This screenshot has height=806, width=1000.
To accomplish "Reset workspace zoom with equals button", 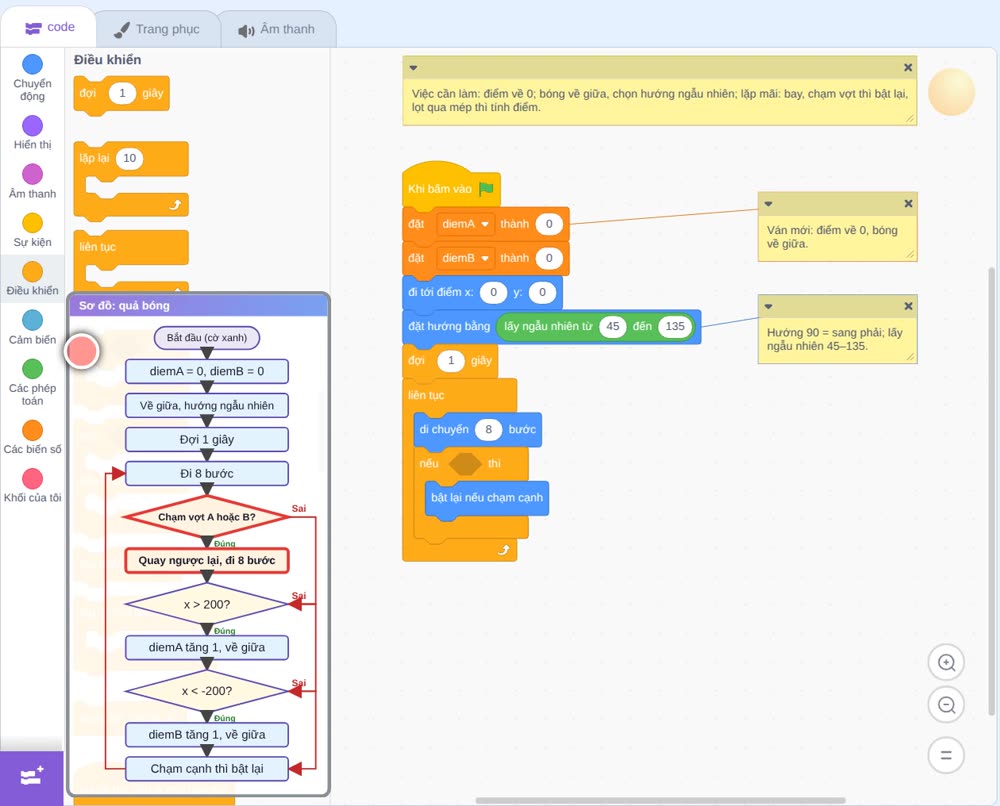I will [946, 755].
